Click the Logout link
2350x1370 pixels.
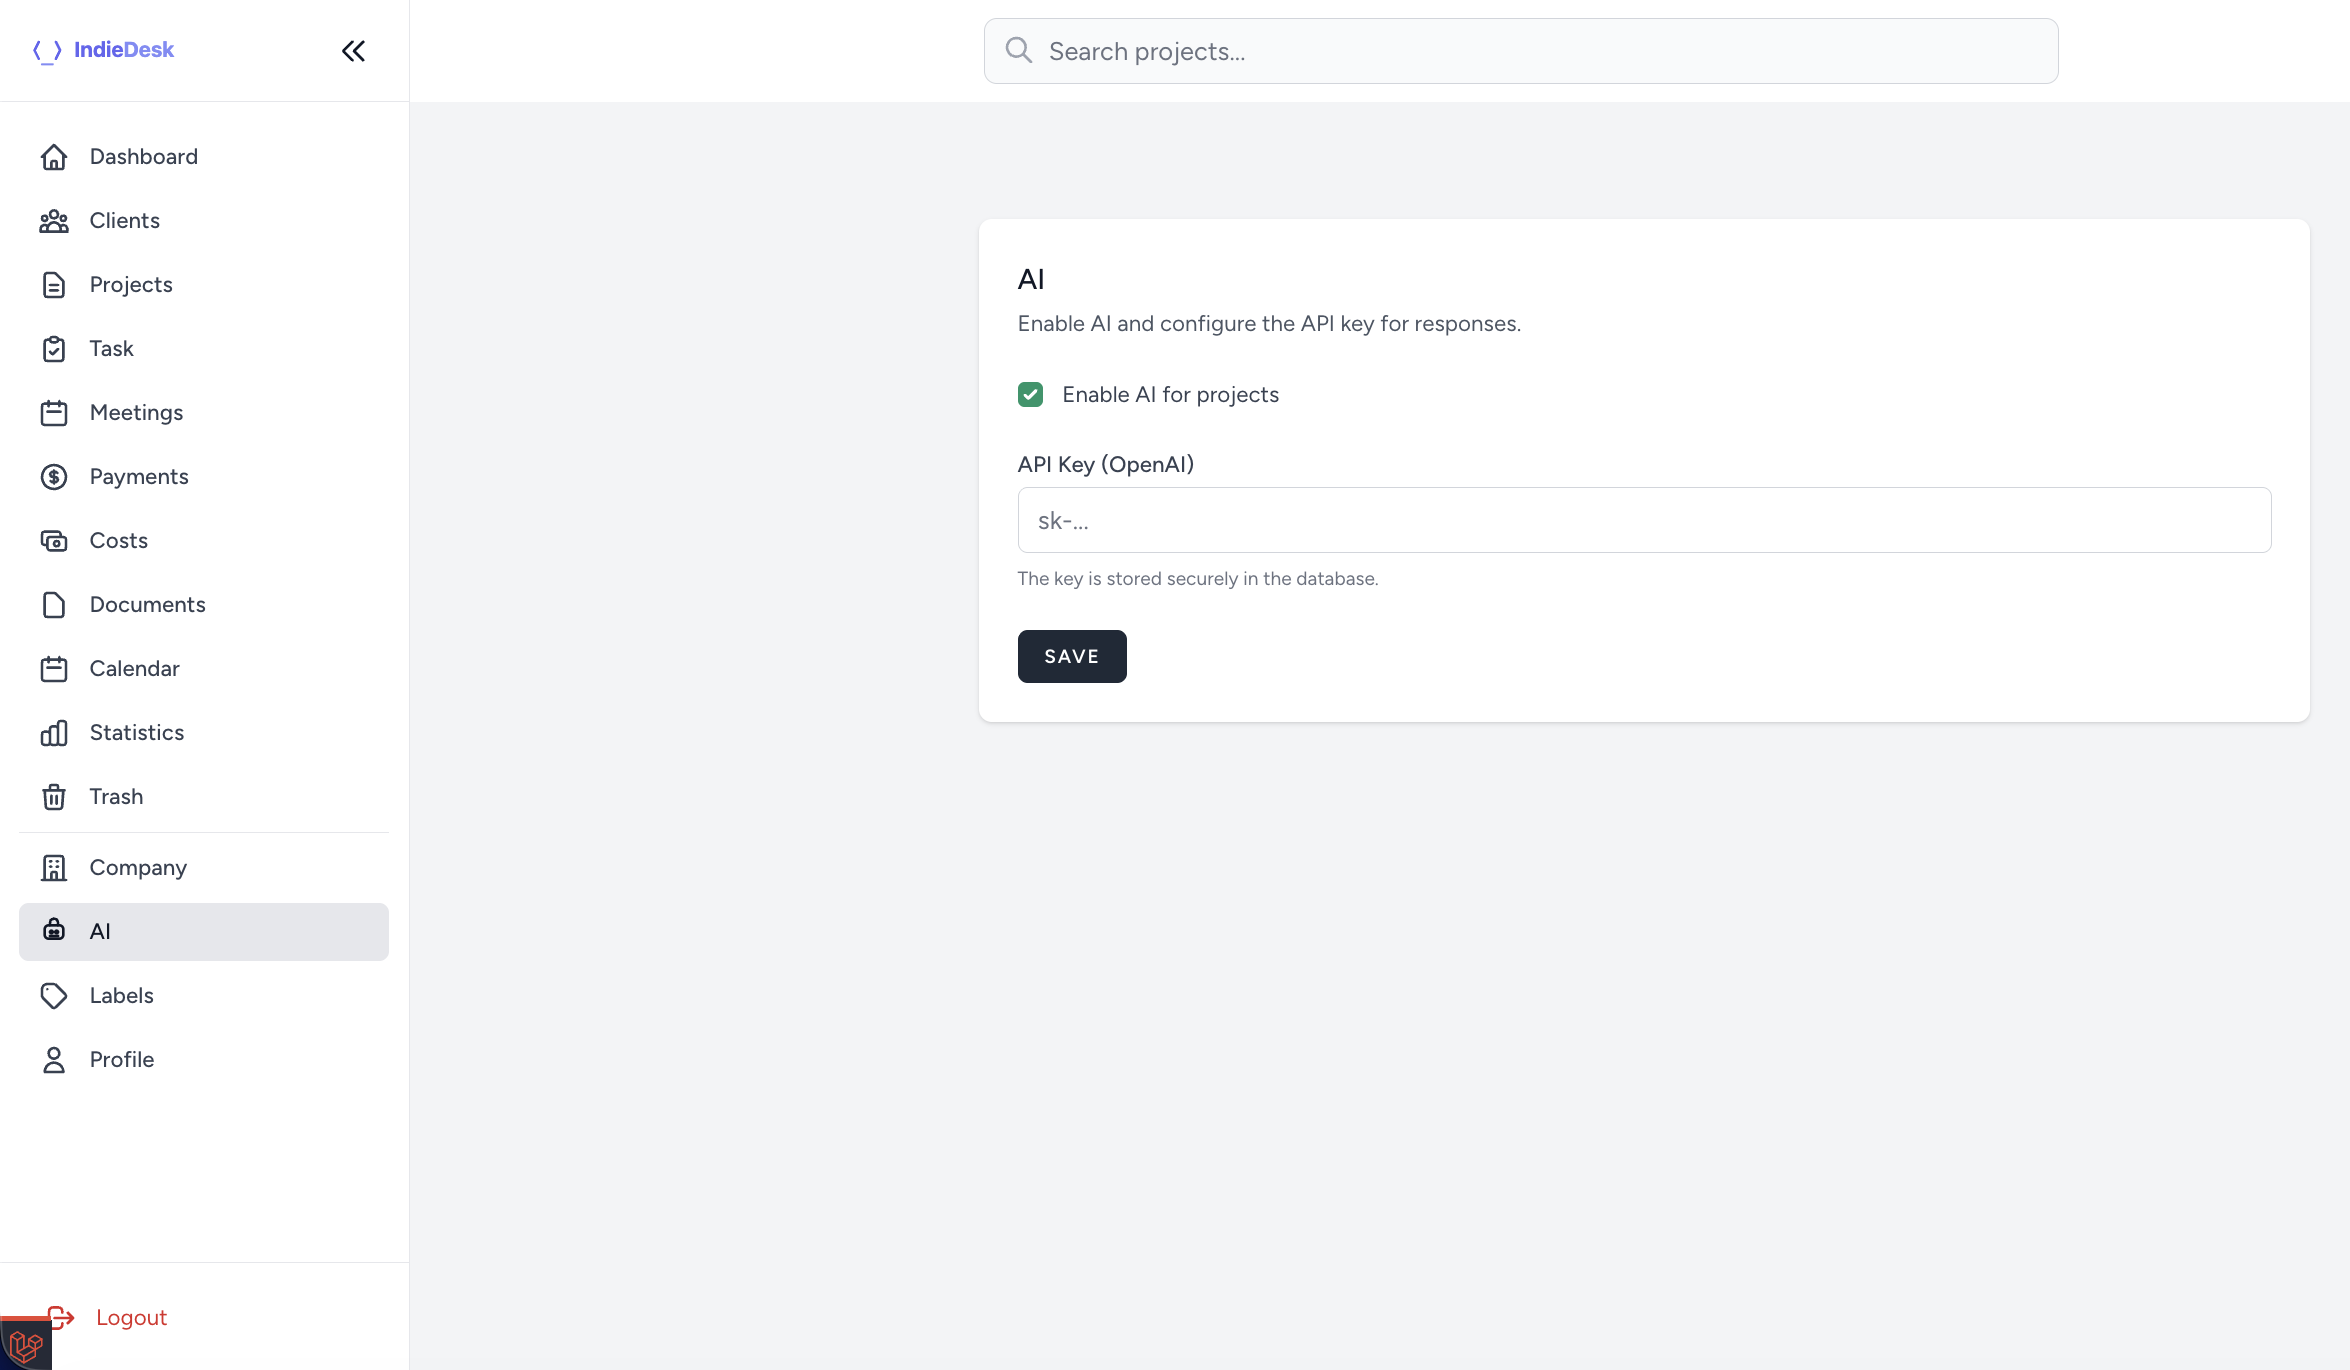(131, 1318)
